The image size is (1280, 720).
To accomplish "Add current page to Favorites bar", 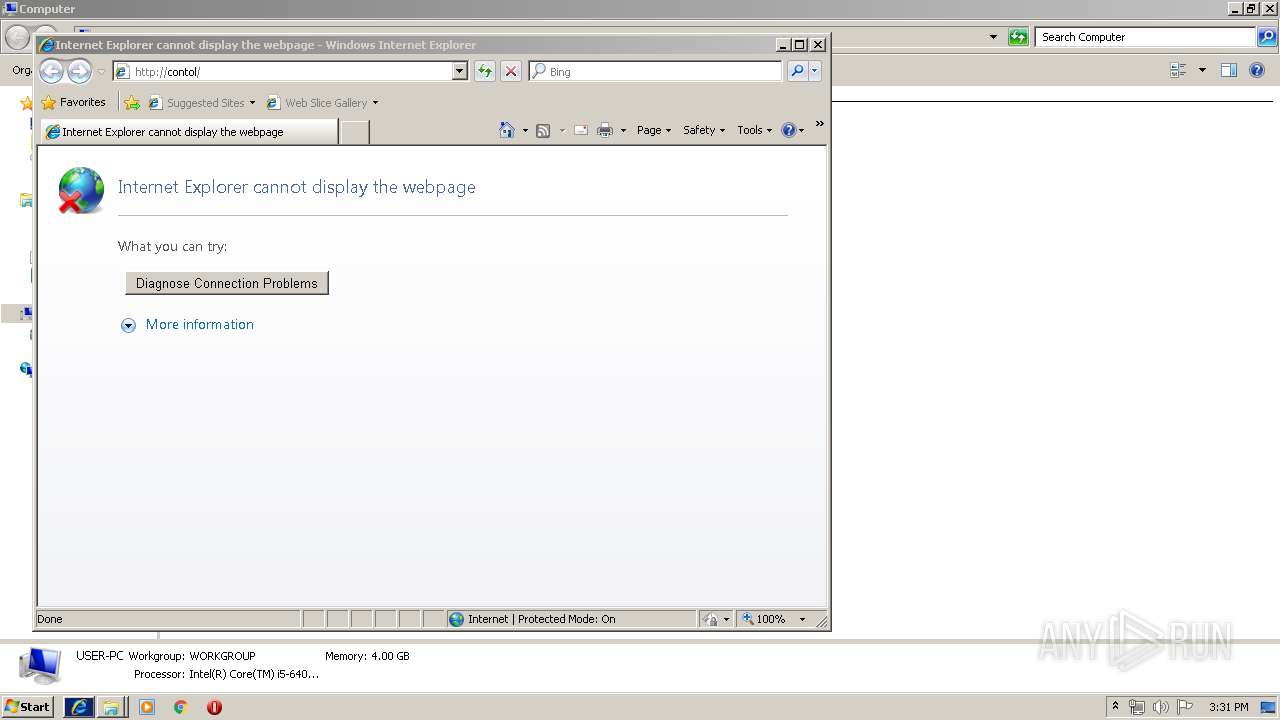I will 132,102.
